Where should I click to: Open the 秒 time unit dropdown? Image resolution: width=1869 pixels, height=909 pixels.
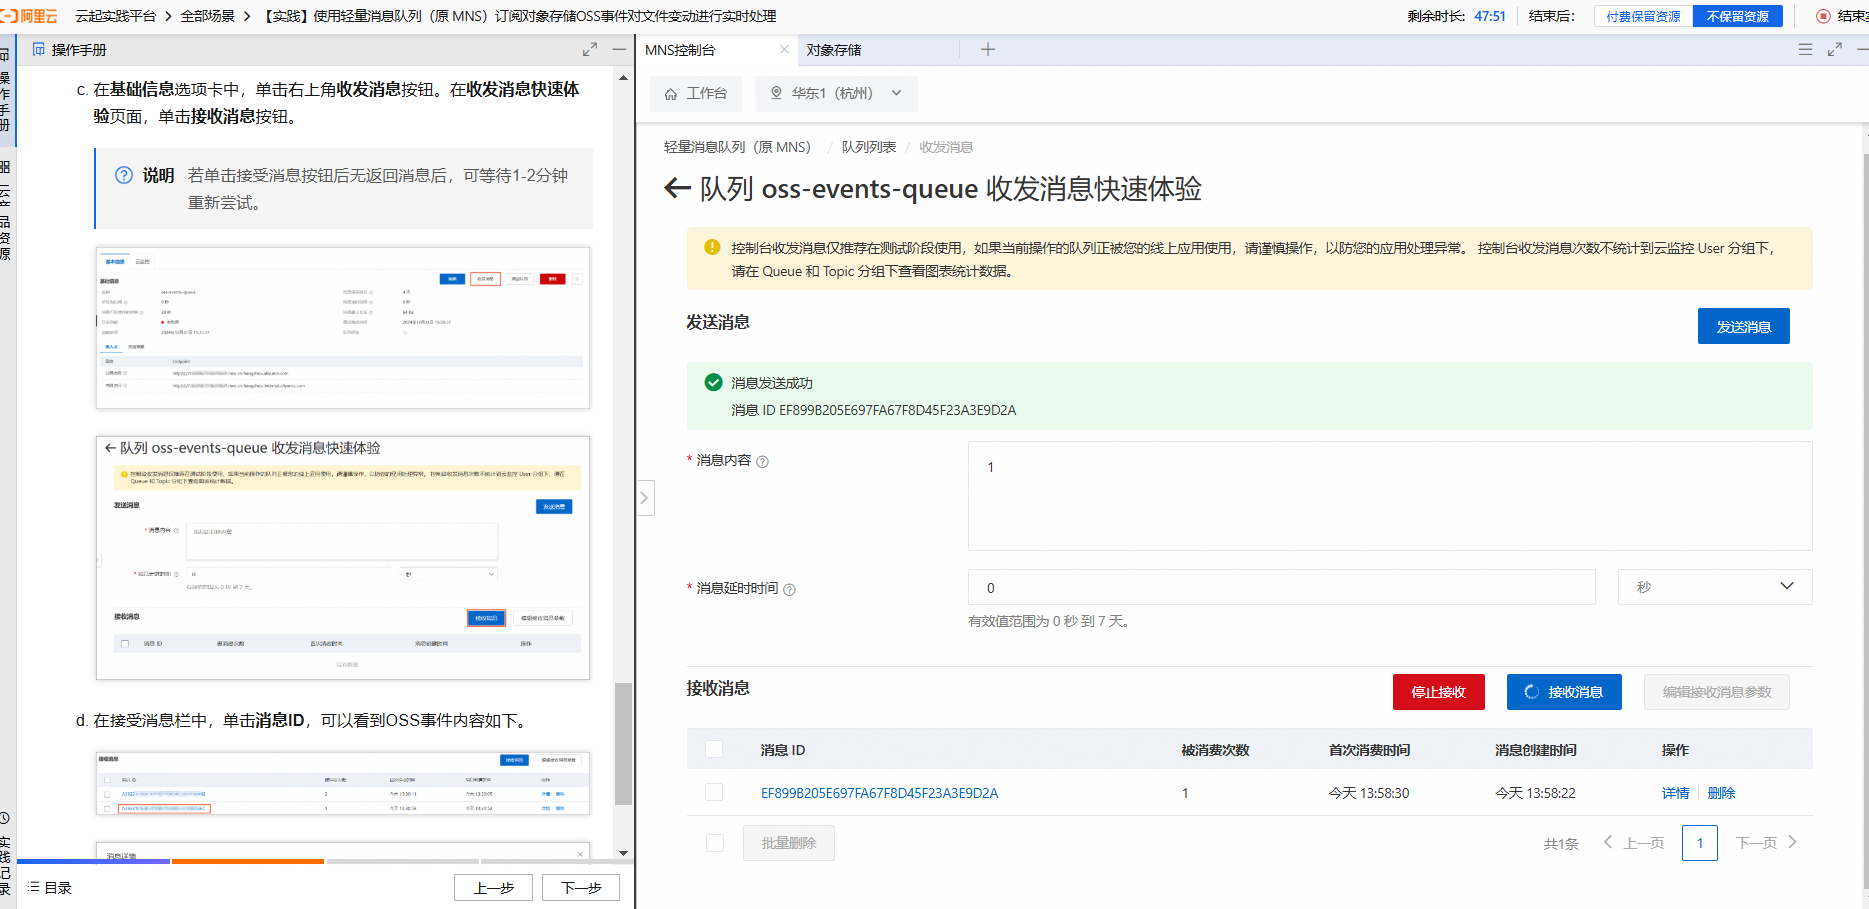coord(1715,587)
